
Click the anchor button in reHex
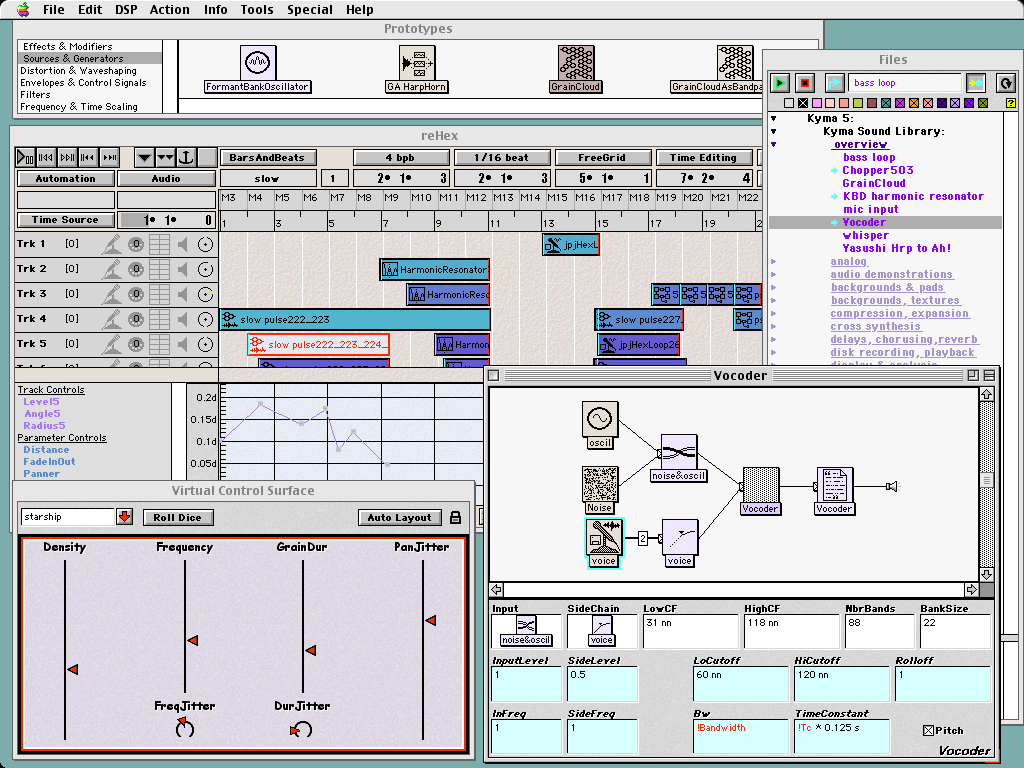[187, 157]
